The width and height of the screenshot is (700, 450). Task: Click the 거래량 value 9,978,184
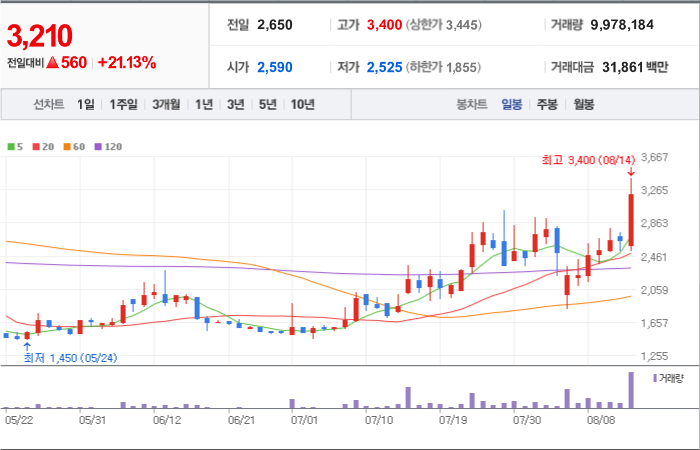click(622, 25)
